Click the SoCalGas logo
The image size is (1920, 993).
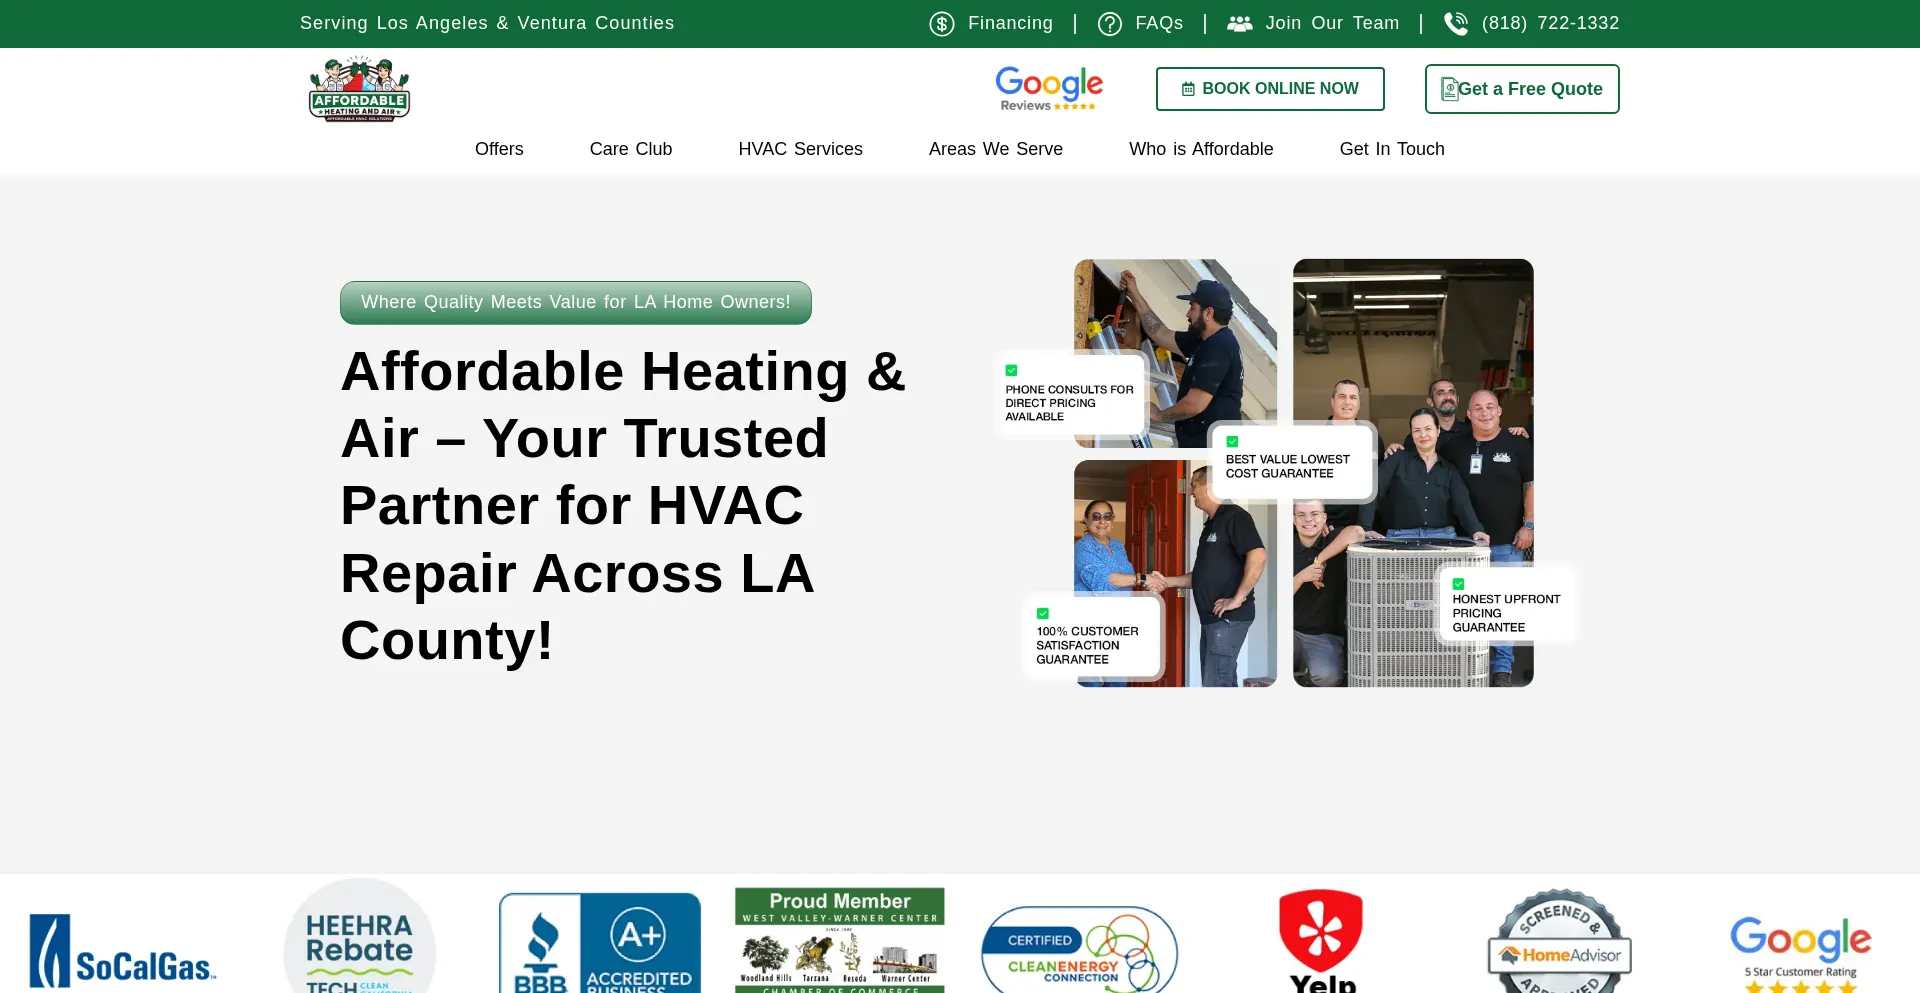tap(123, 950)
